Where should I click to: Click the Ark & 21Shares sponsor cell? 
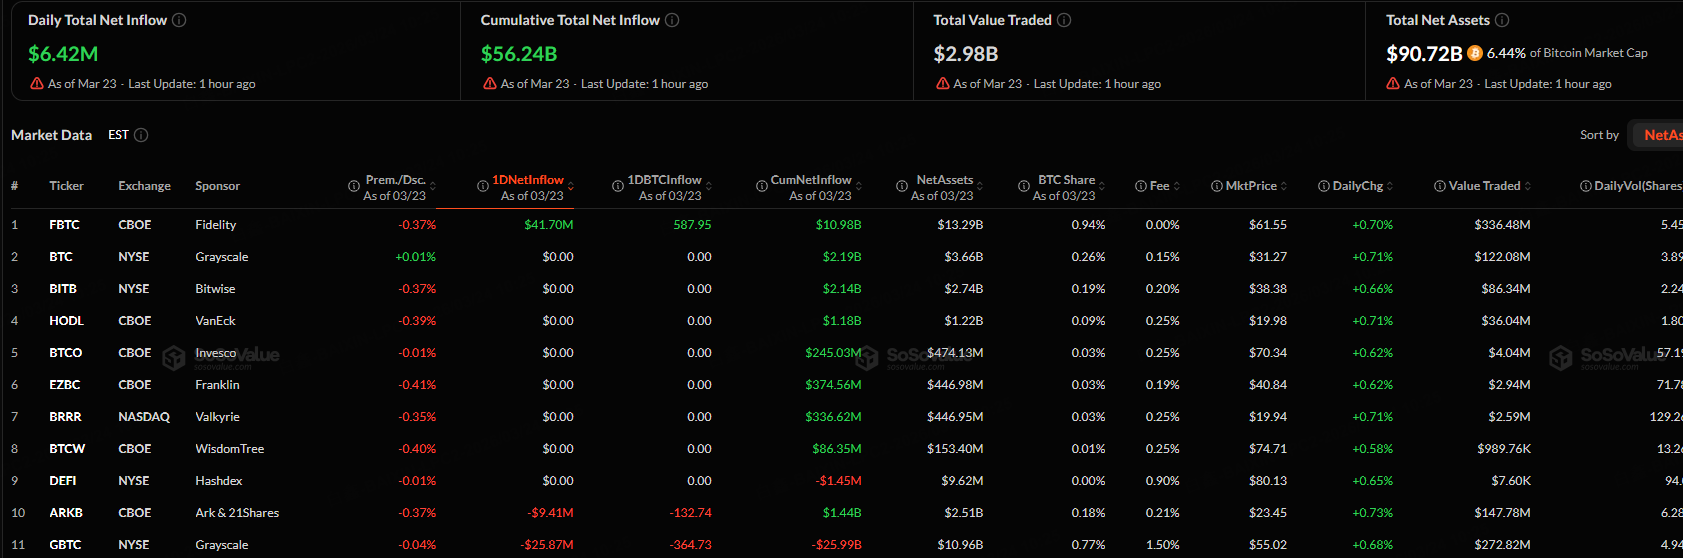(x=237, y=513)
